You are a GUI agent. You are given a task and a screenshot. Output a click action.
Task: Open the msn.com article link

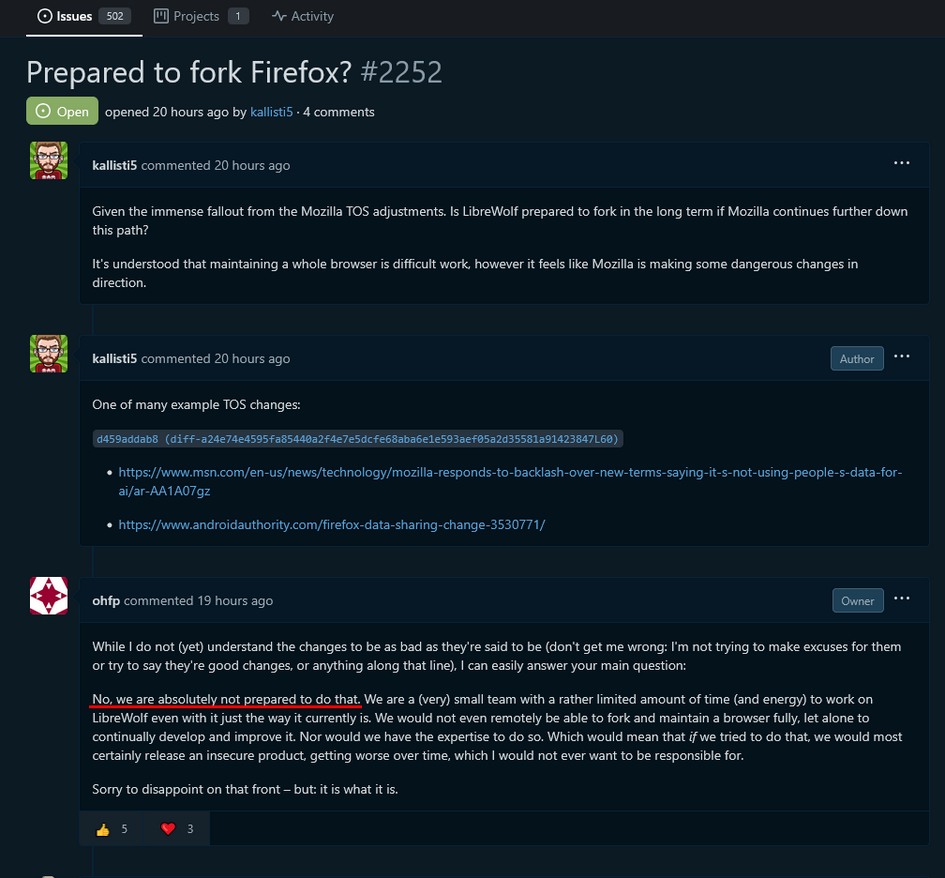click(510, 481)
